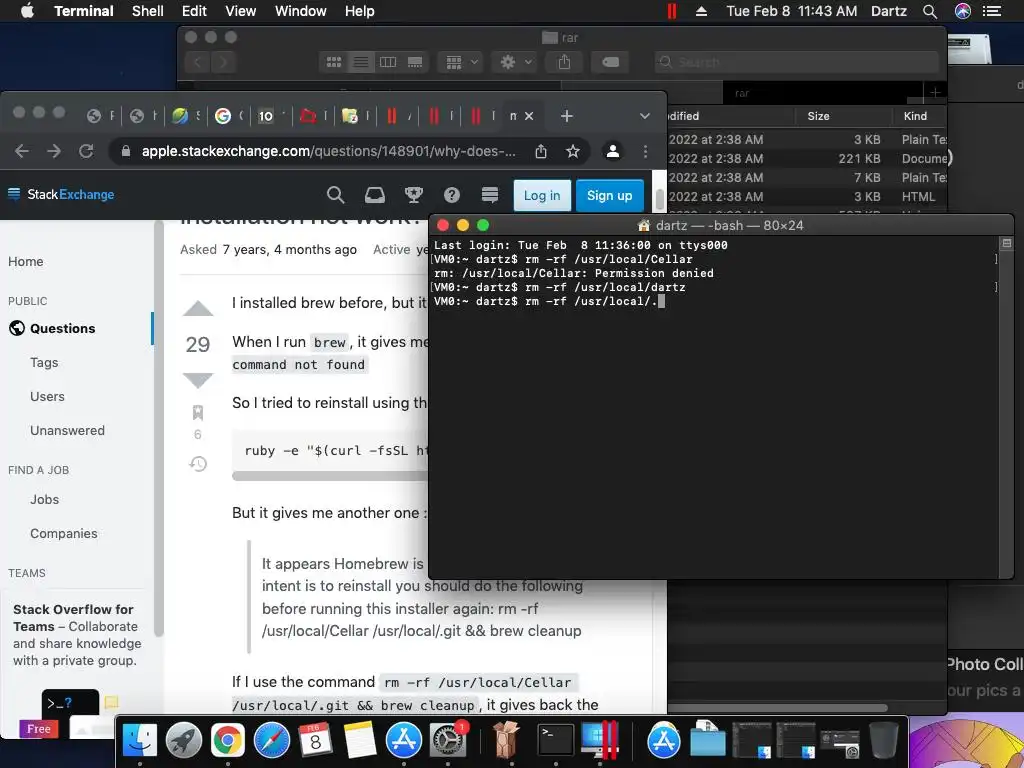Open Notification Center in the menu bar
1024x768 pixels.
tap(992, 11)
